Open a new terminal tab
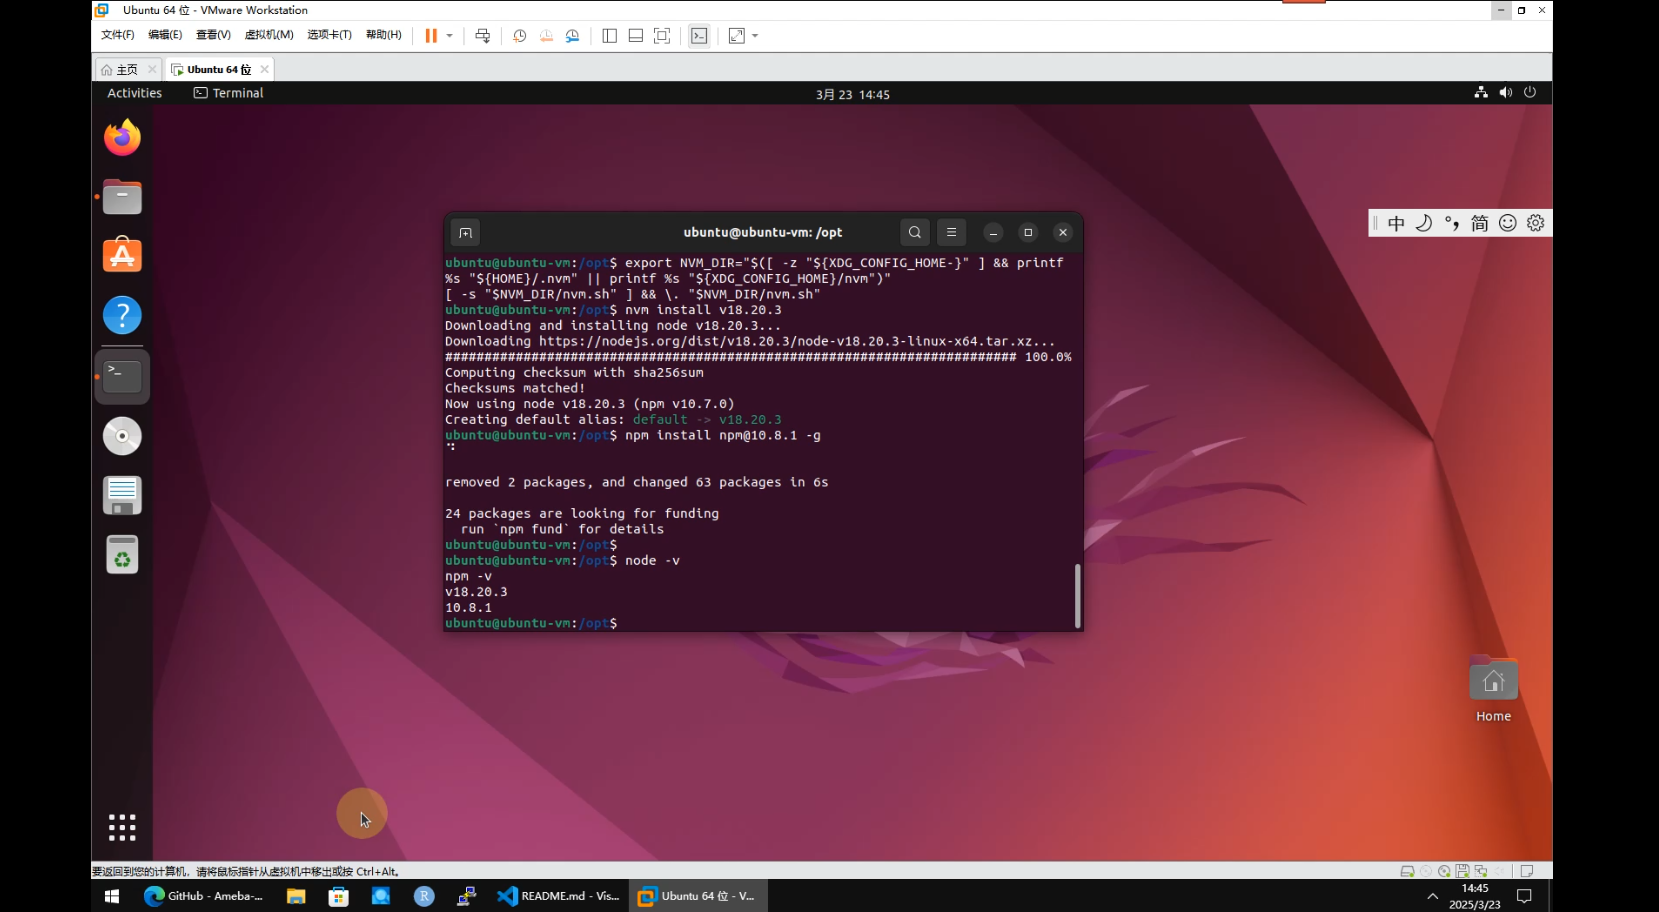Viewport: 1659px width, 912px height. [465, 232]
